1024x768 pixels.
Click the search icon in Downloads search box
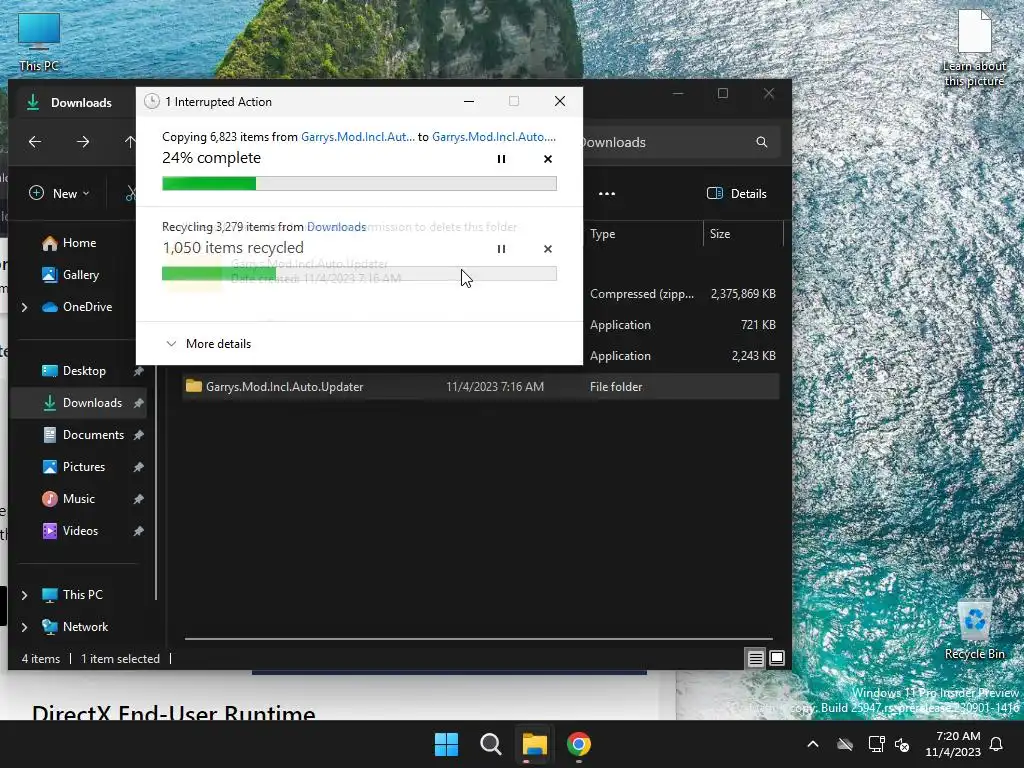click(761, 142)
